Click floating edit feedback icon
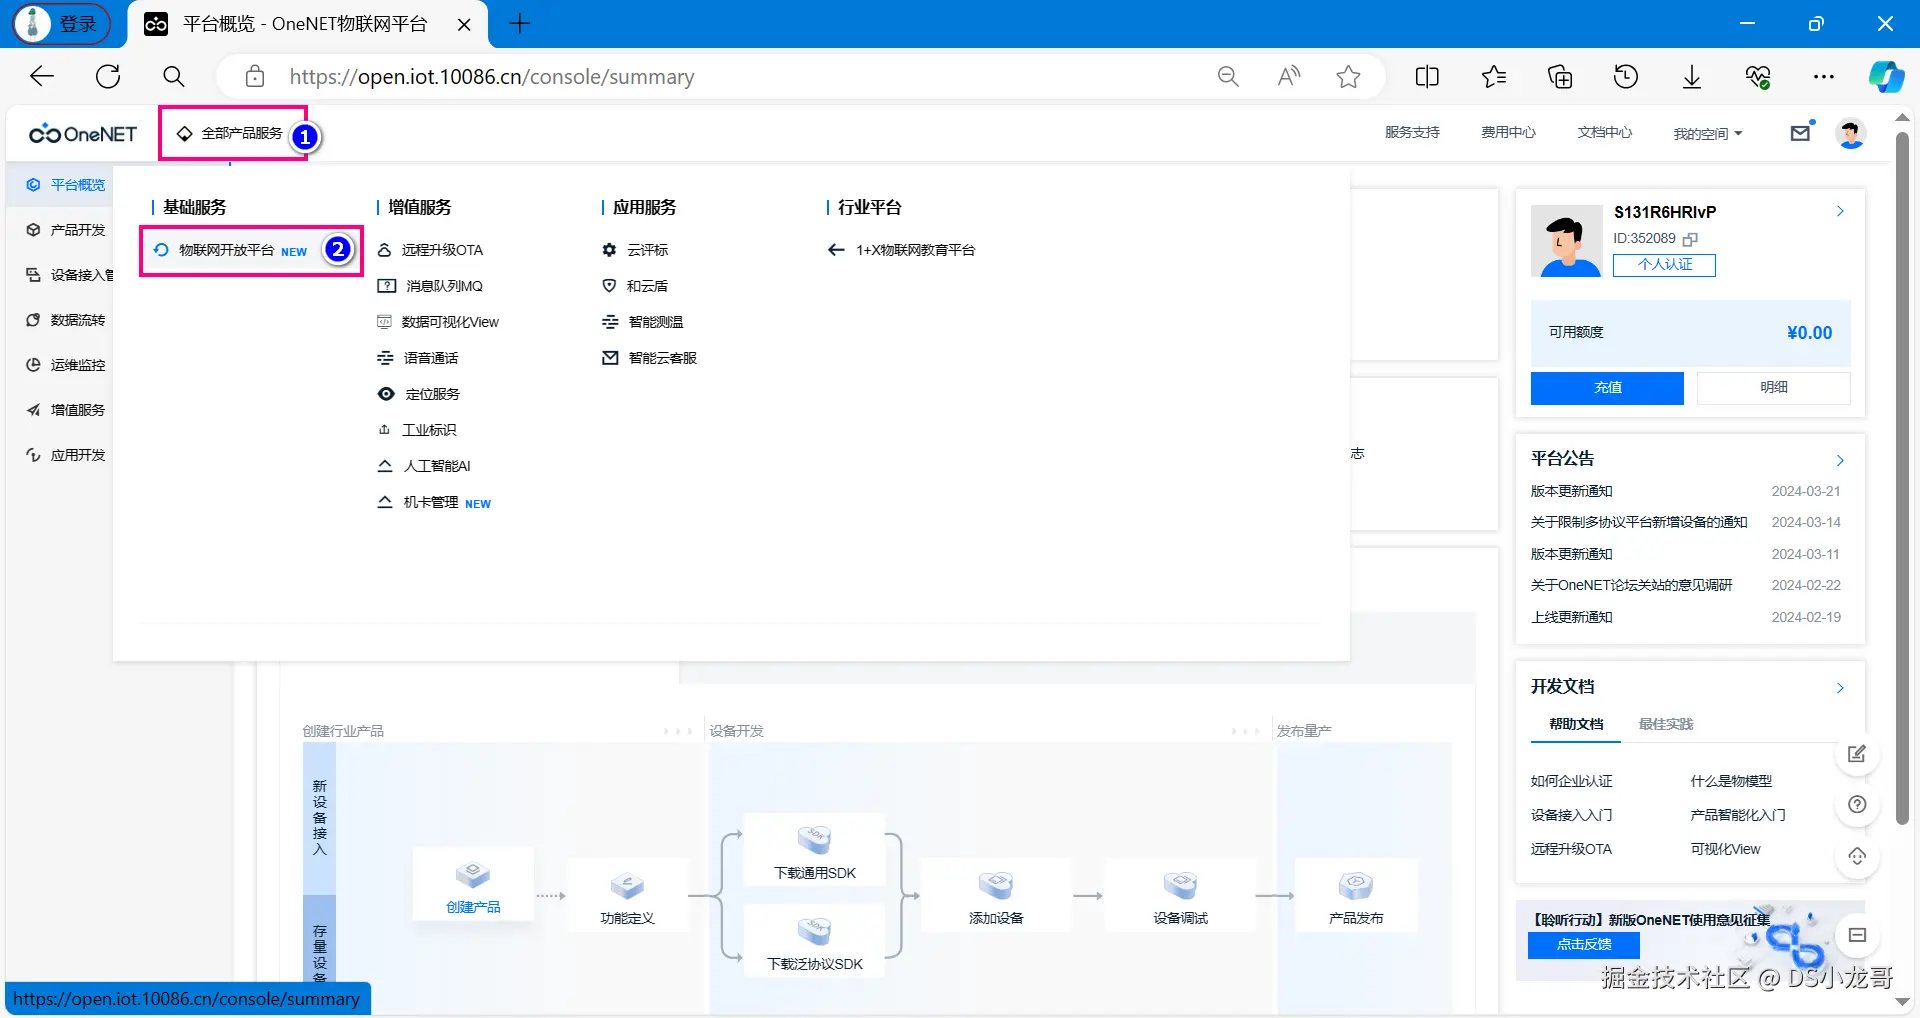The image size is (1920, 1018). [x=1857, y=754]
